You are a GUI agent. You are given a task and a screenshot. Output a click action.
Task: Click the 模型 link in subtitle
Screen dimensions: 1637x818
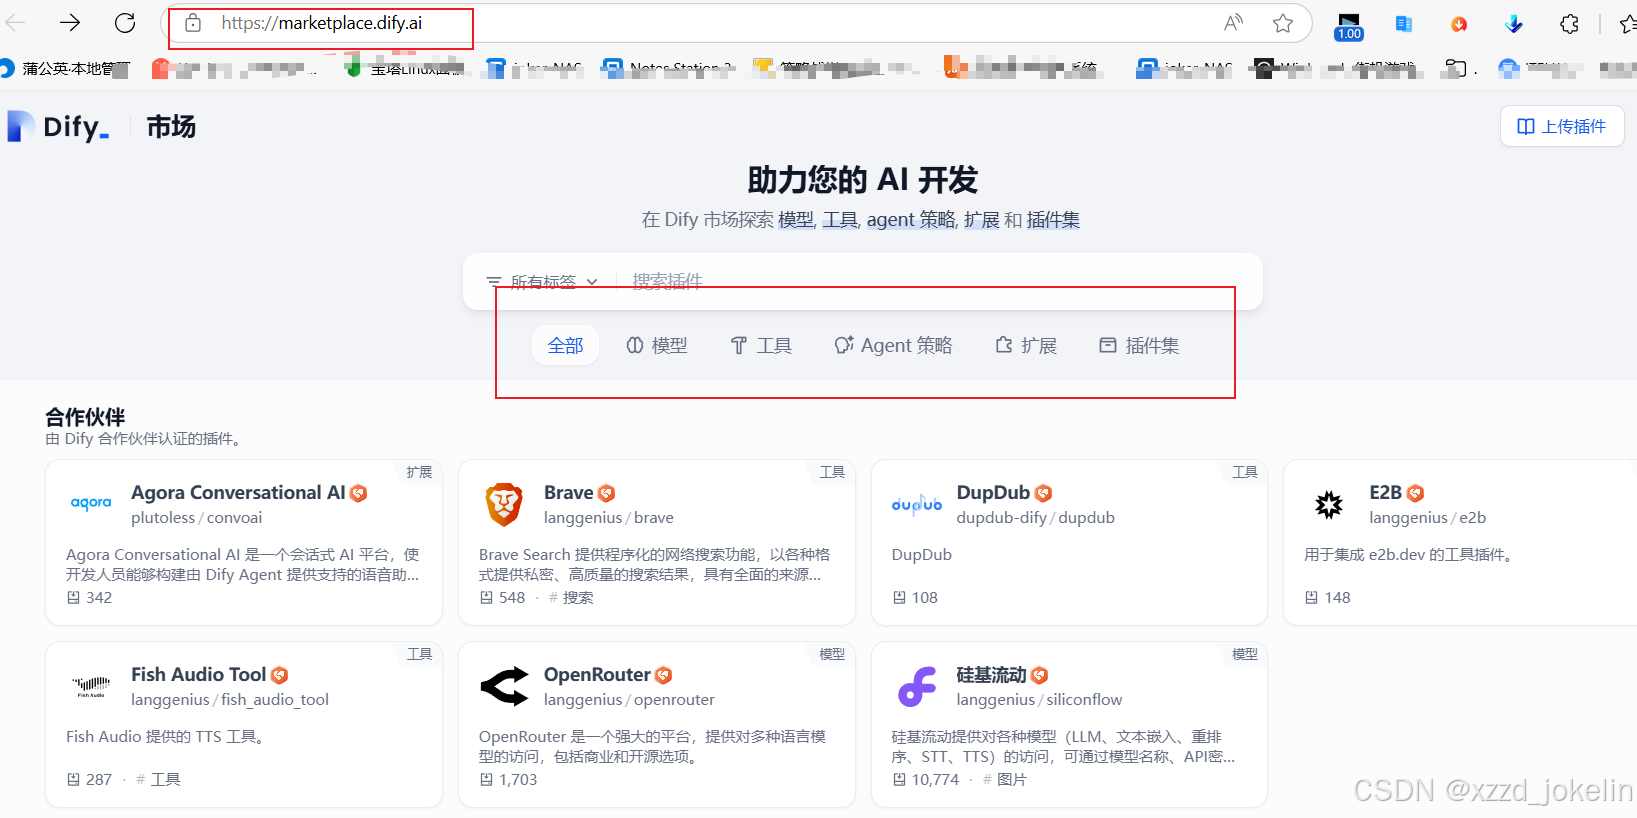(796, 220)
